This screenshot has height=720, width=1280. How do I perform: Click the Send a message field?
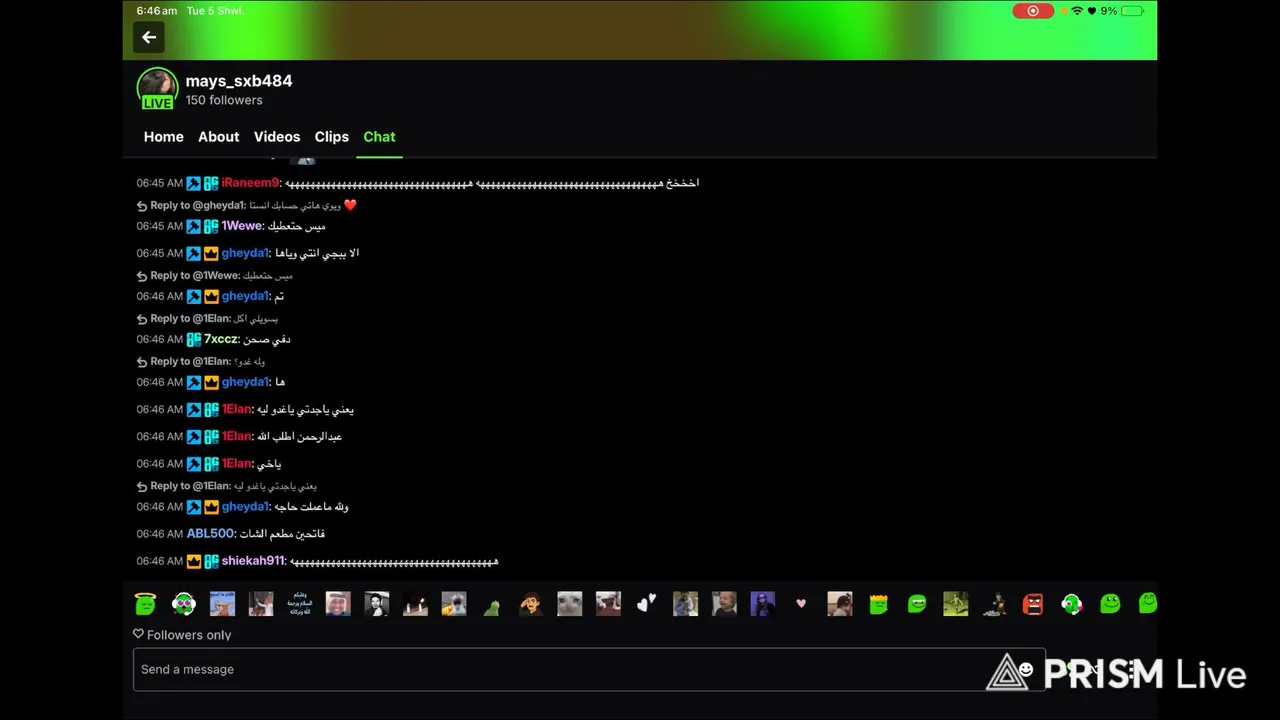pyautogui.click(x=589, y=669)
